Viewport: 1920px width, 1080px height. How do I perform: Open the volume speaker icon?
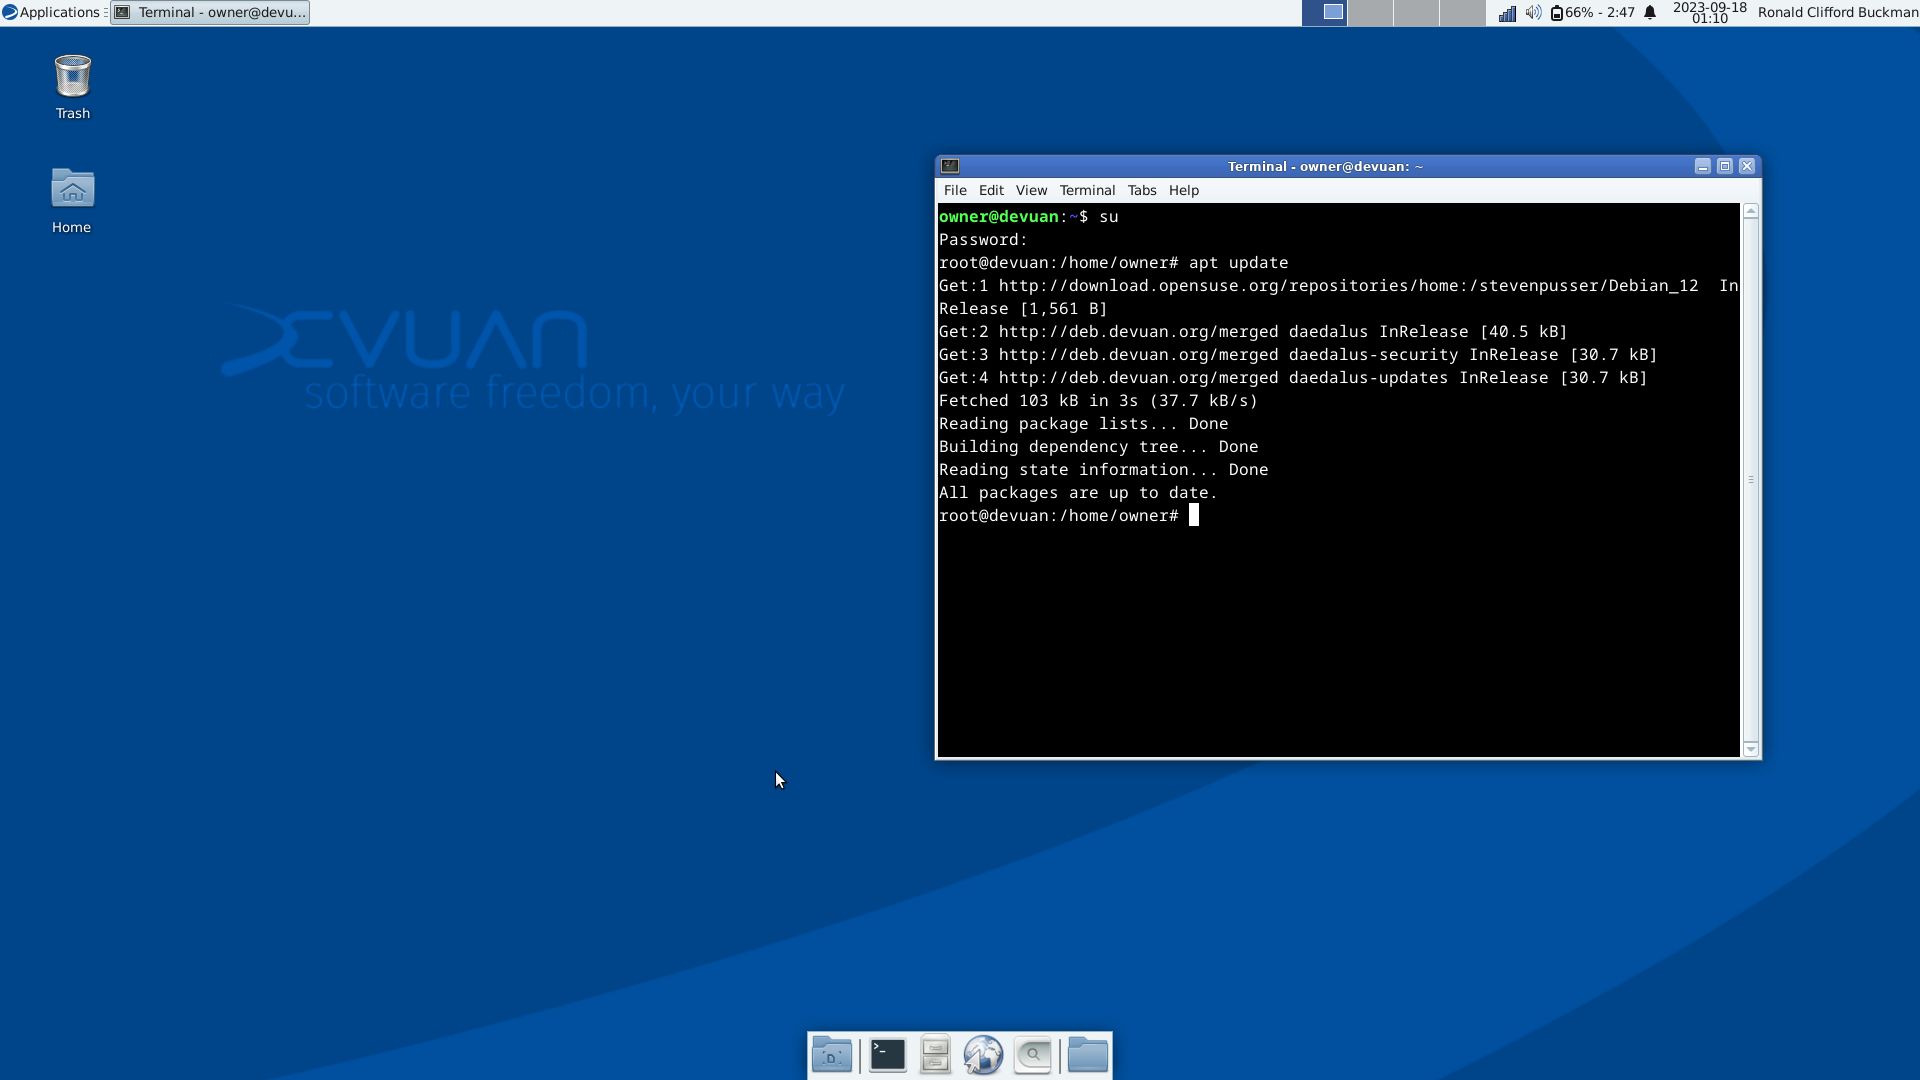click(1533, 13)
